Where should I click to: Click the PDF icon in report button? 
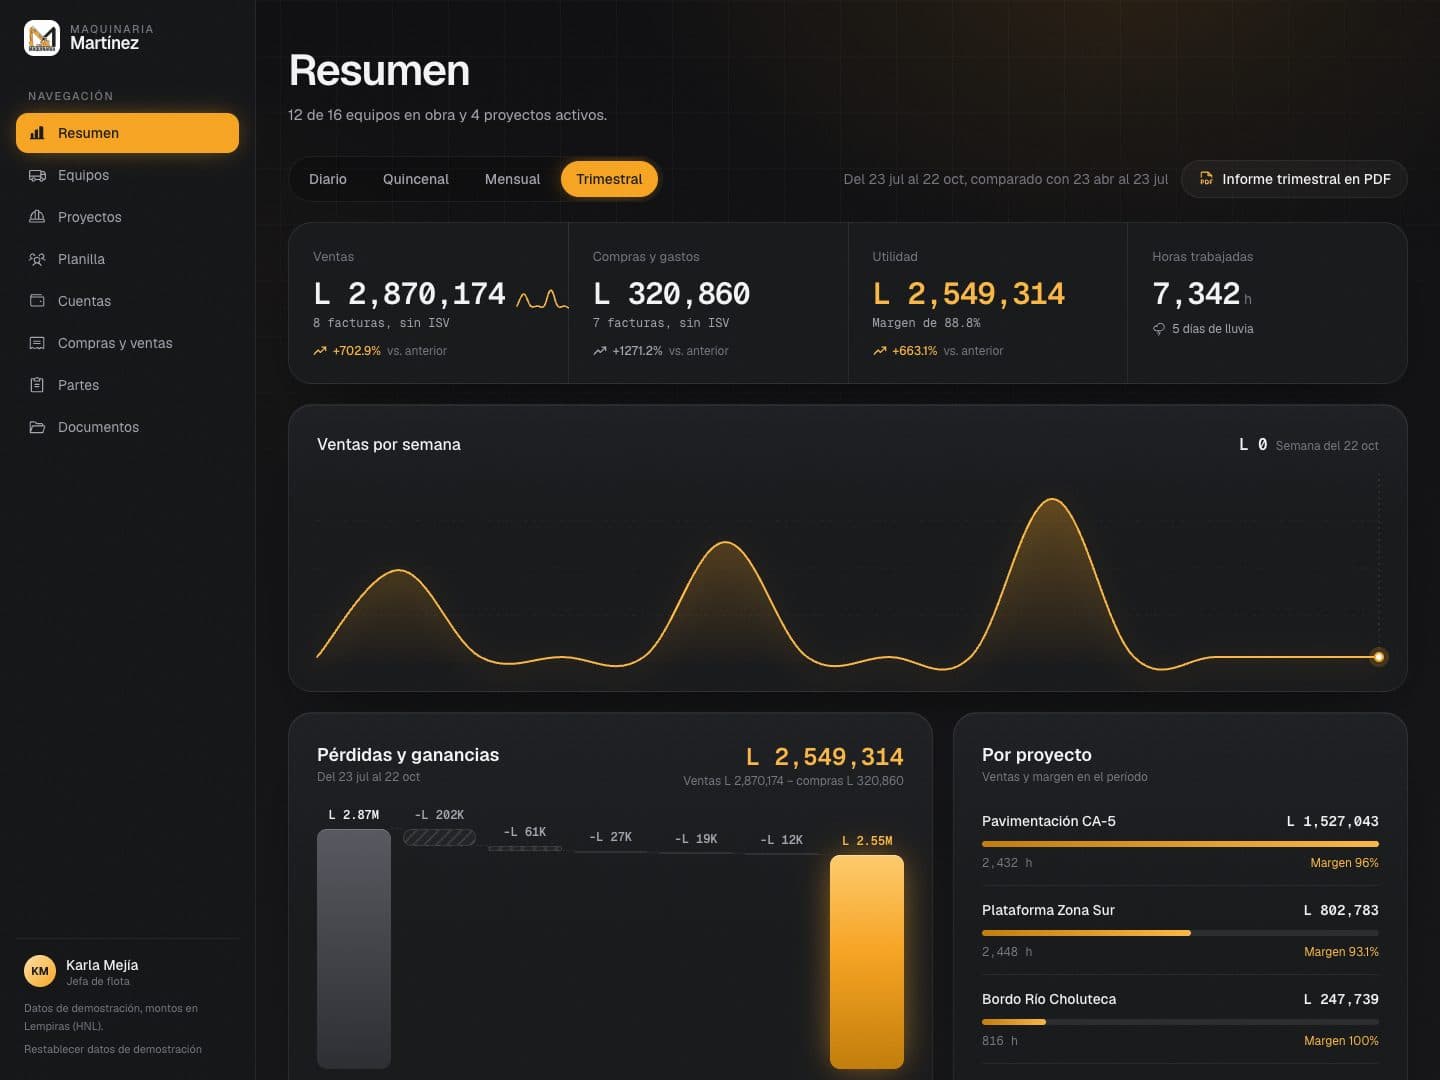coord(1206,179)
